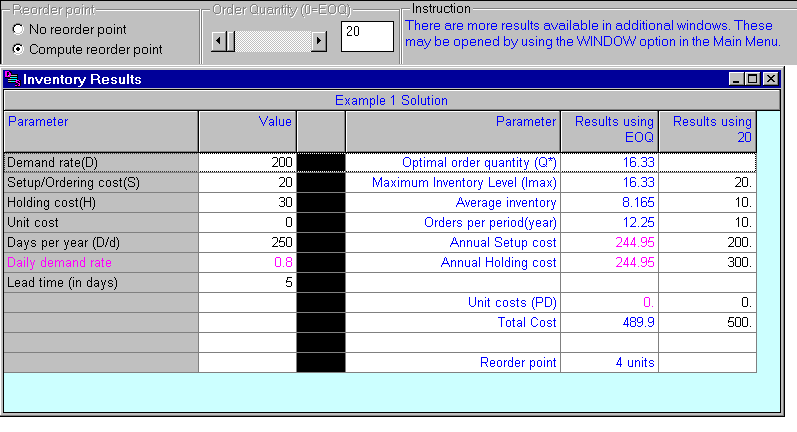
Task: Select the Holding cost value cell 30
Action: point(247,202)
